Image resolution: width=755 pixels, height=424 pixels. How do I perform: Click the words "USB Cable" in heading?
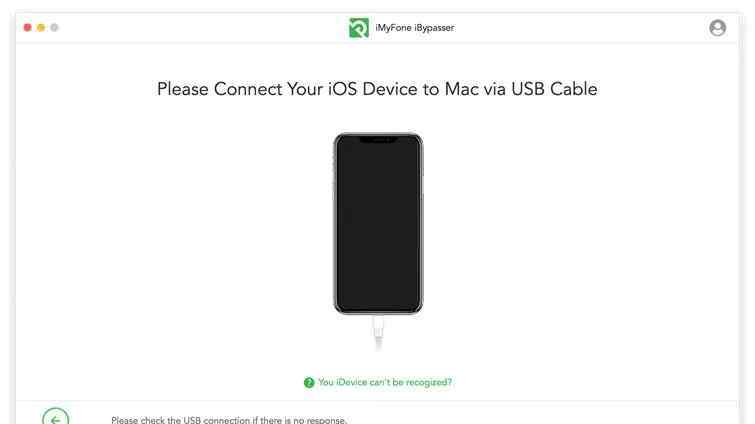click(x=554, y=89)
